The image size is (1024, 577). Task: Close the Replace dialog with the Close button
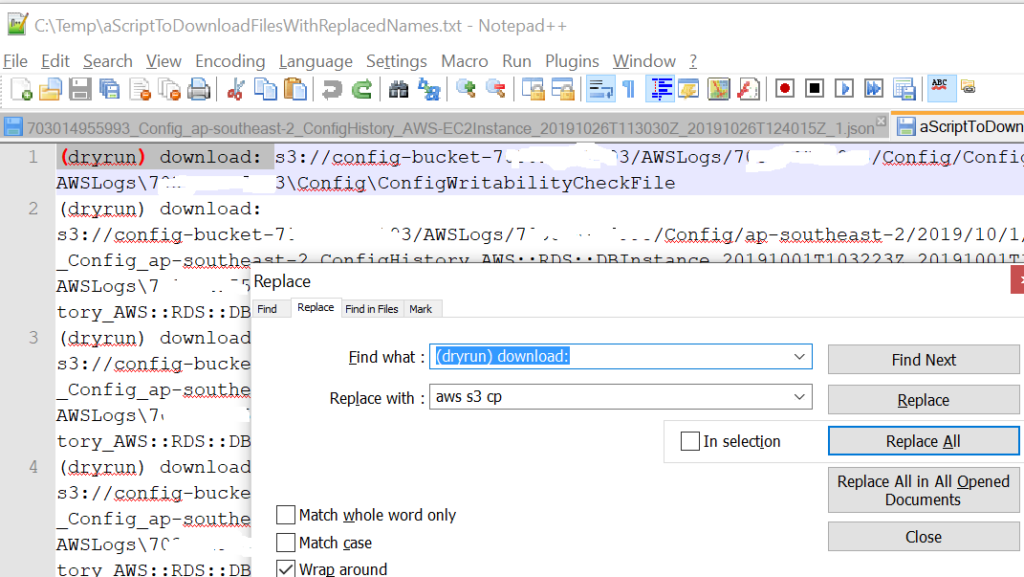pos(923,537)
